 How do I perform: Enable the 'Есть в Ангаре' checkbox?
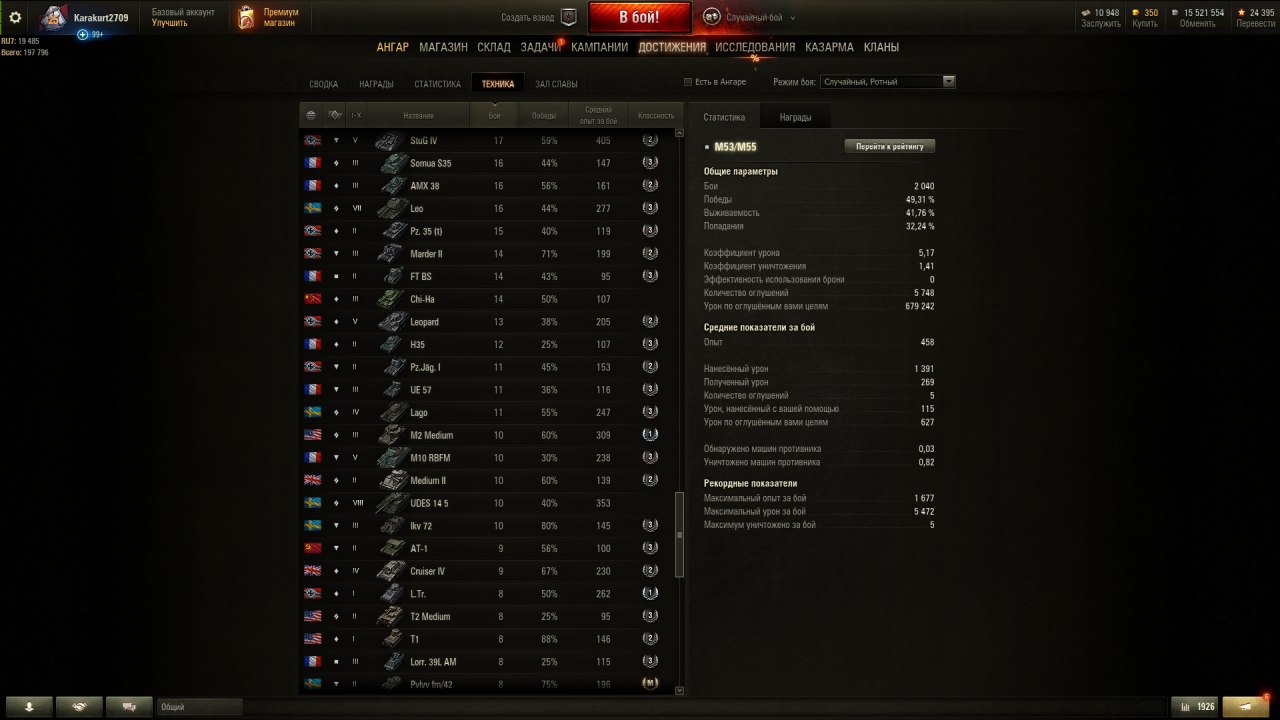tap(687, 82)
